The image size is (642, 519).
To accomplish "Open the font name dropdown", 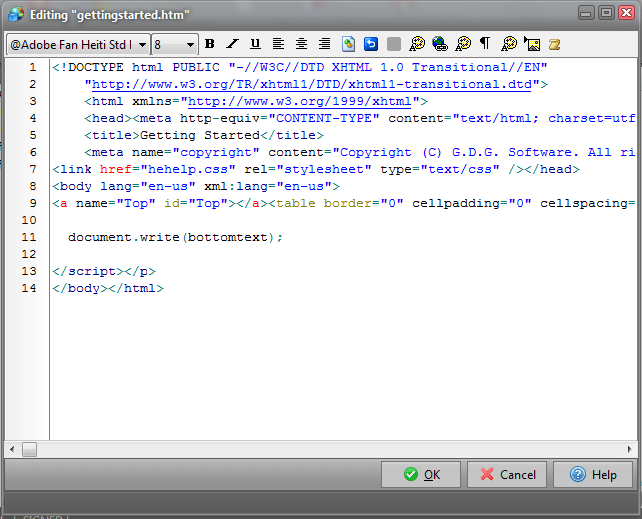I will [x=142, y=45].
